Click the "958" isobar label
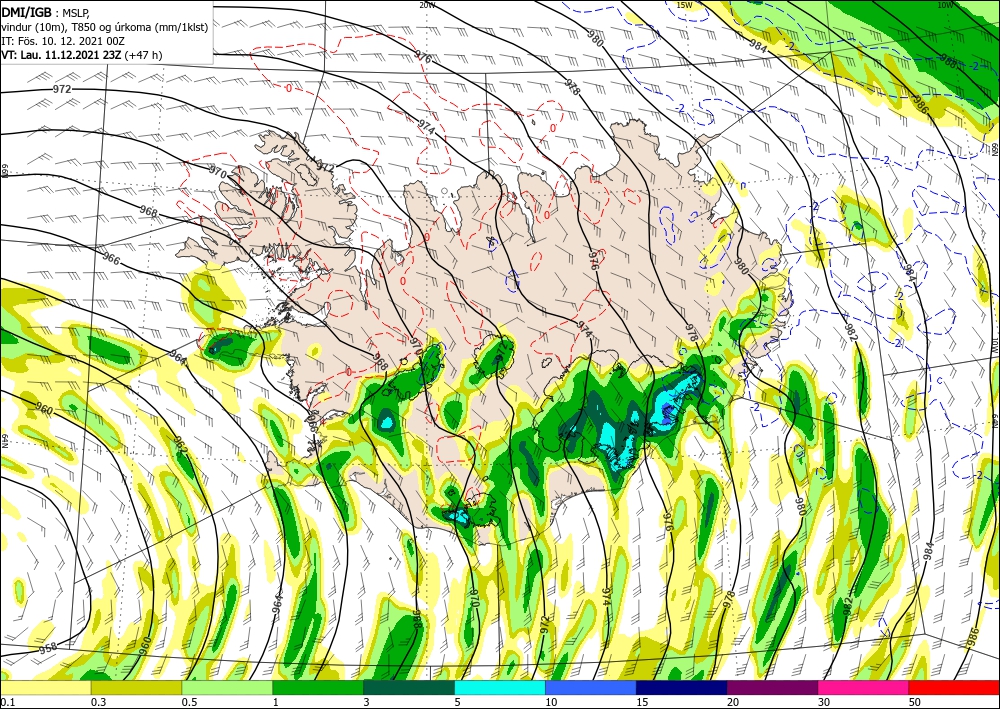The height and width of the screenshot is (709, 1000). (x=48, y=648)
